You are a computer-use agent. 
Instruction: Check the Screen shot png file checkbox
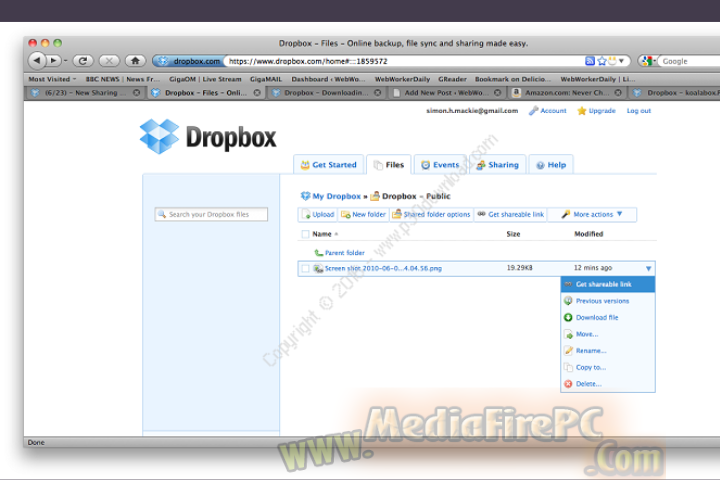pos(305,268)
